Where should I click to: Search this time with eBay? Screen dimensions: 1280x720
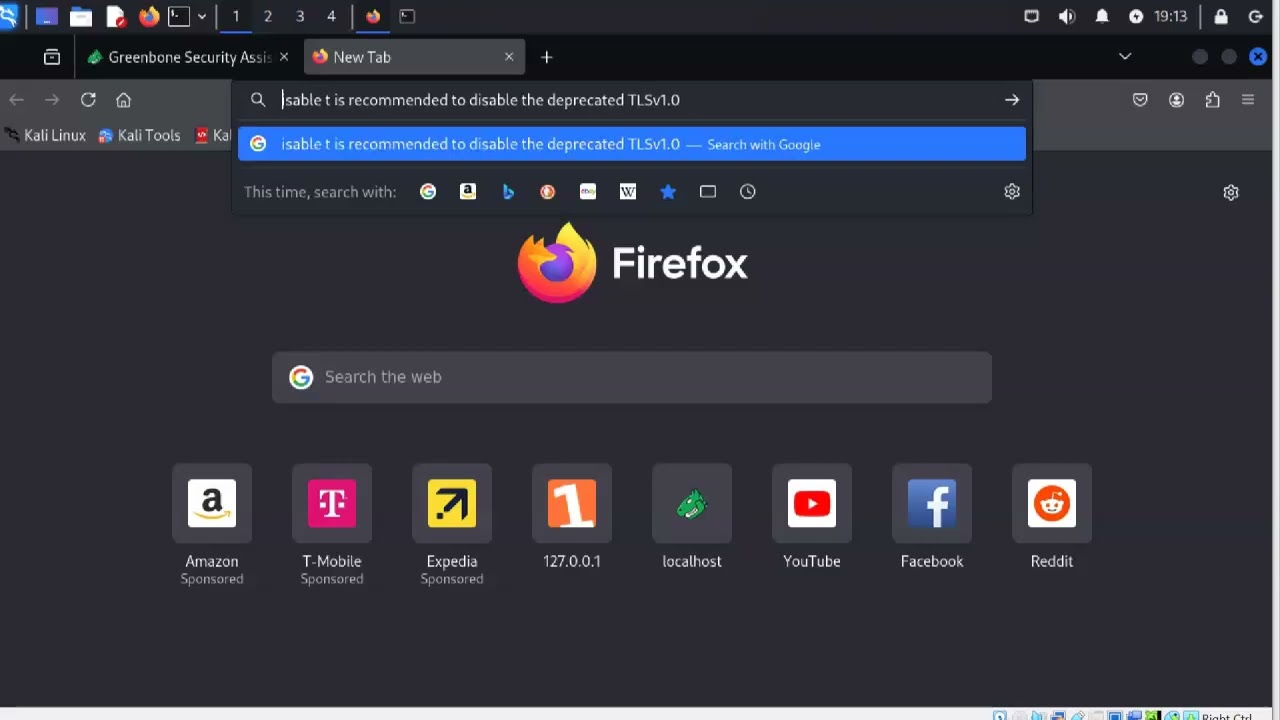(x=588, y=192)
